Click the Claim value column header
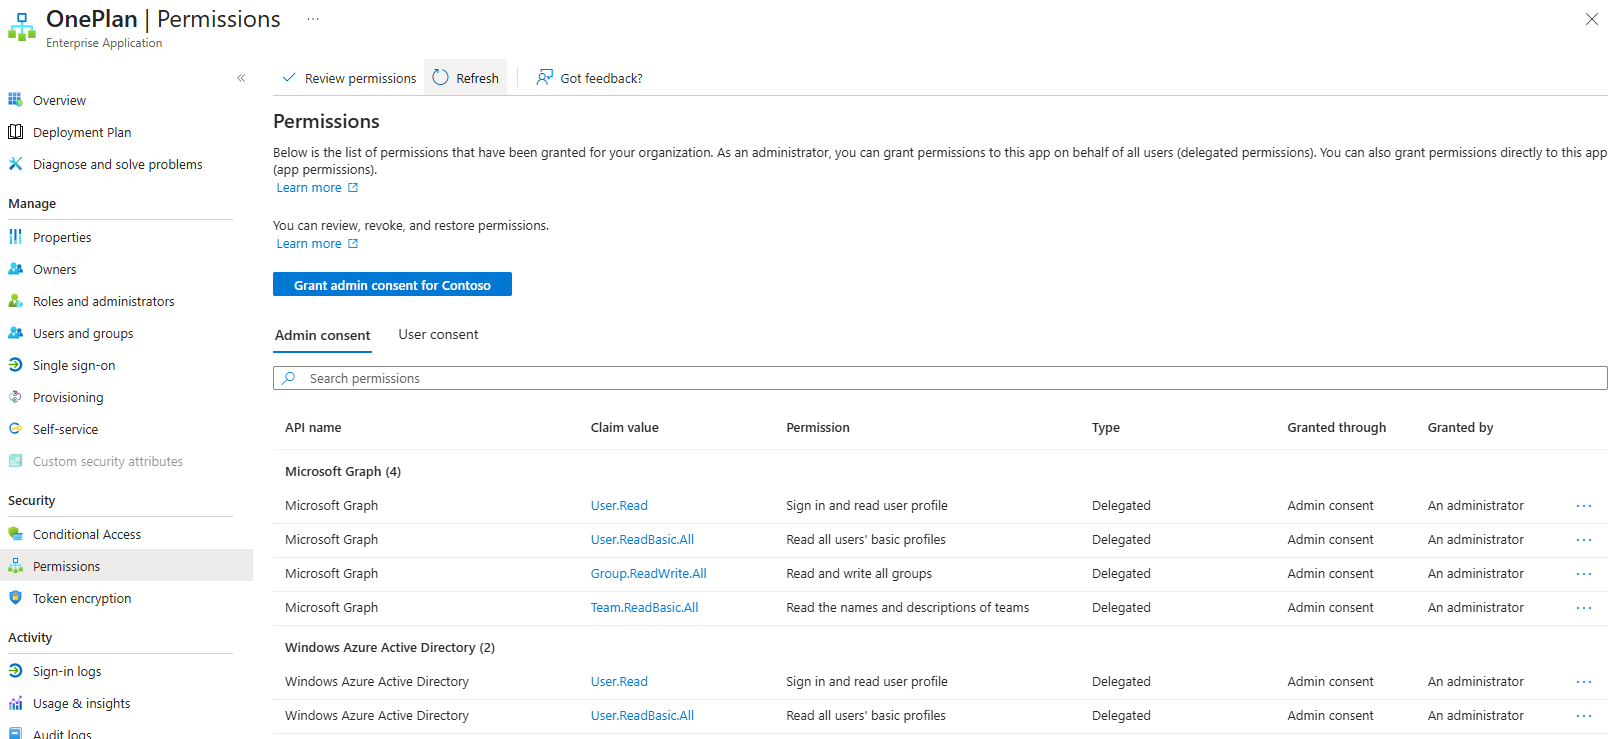Image resolution: width=1615 pixels, height=739 pixels. click(x=624, y=428)
